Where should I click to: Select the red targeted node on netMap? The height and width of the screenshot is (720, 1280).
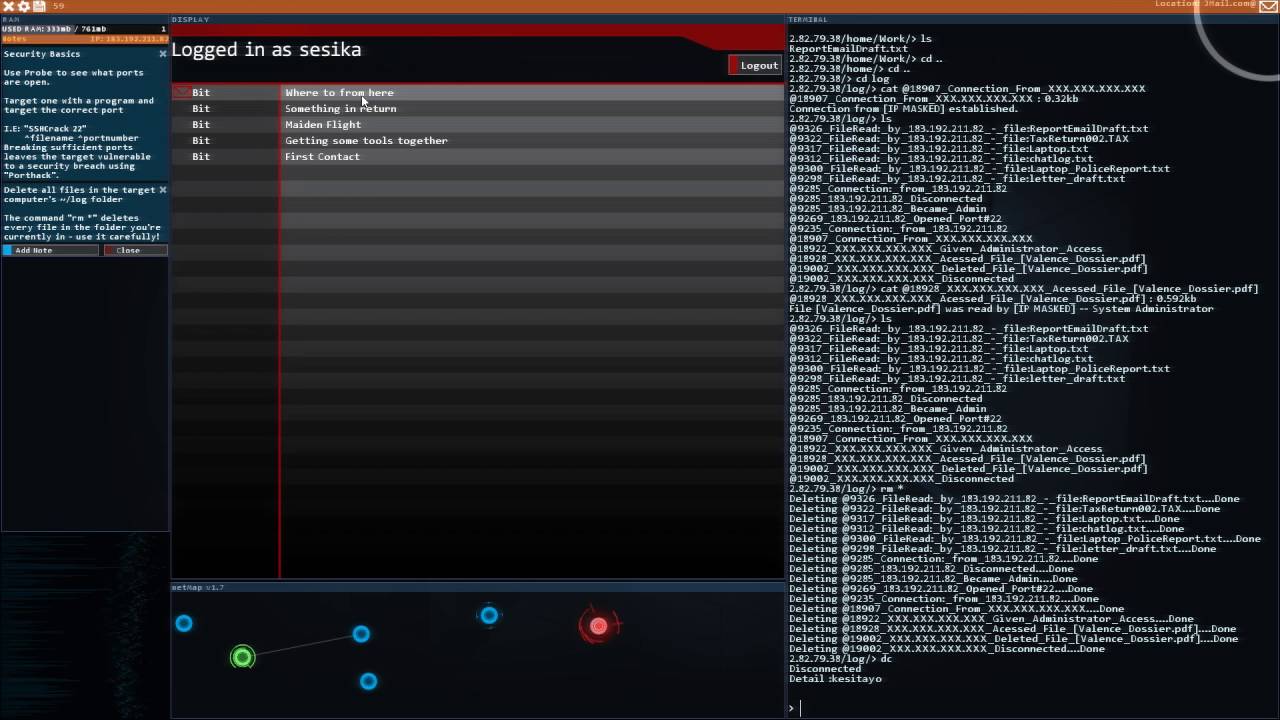(598, 626)
